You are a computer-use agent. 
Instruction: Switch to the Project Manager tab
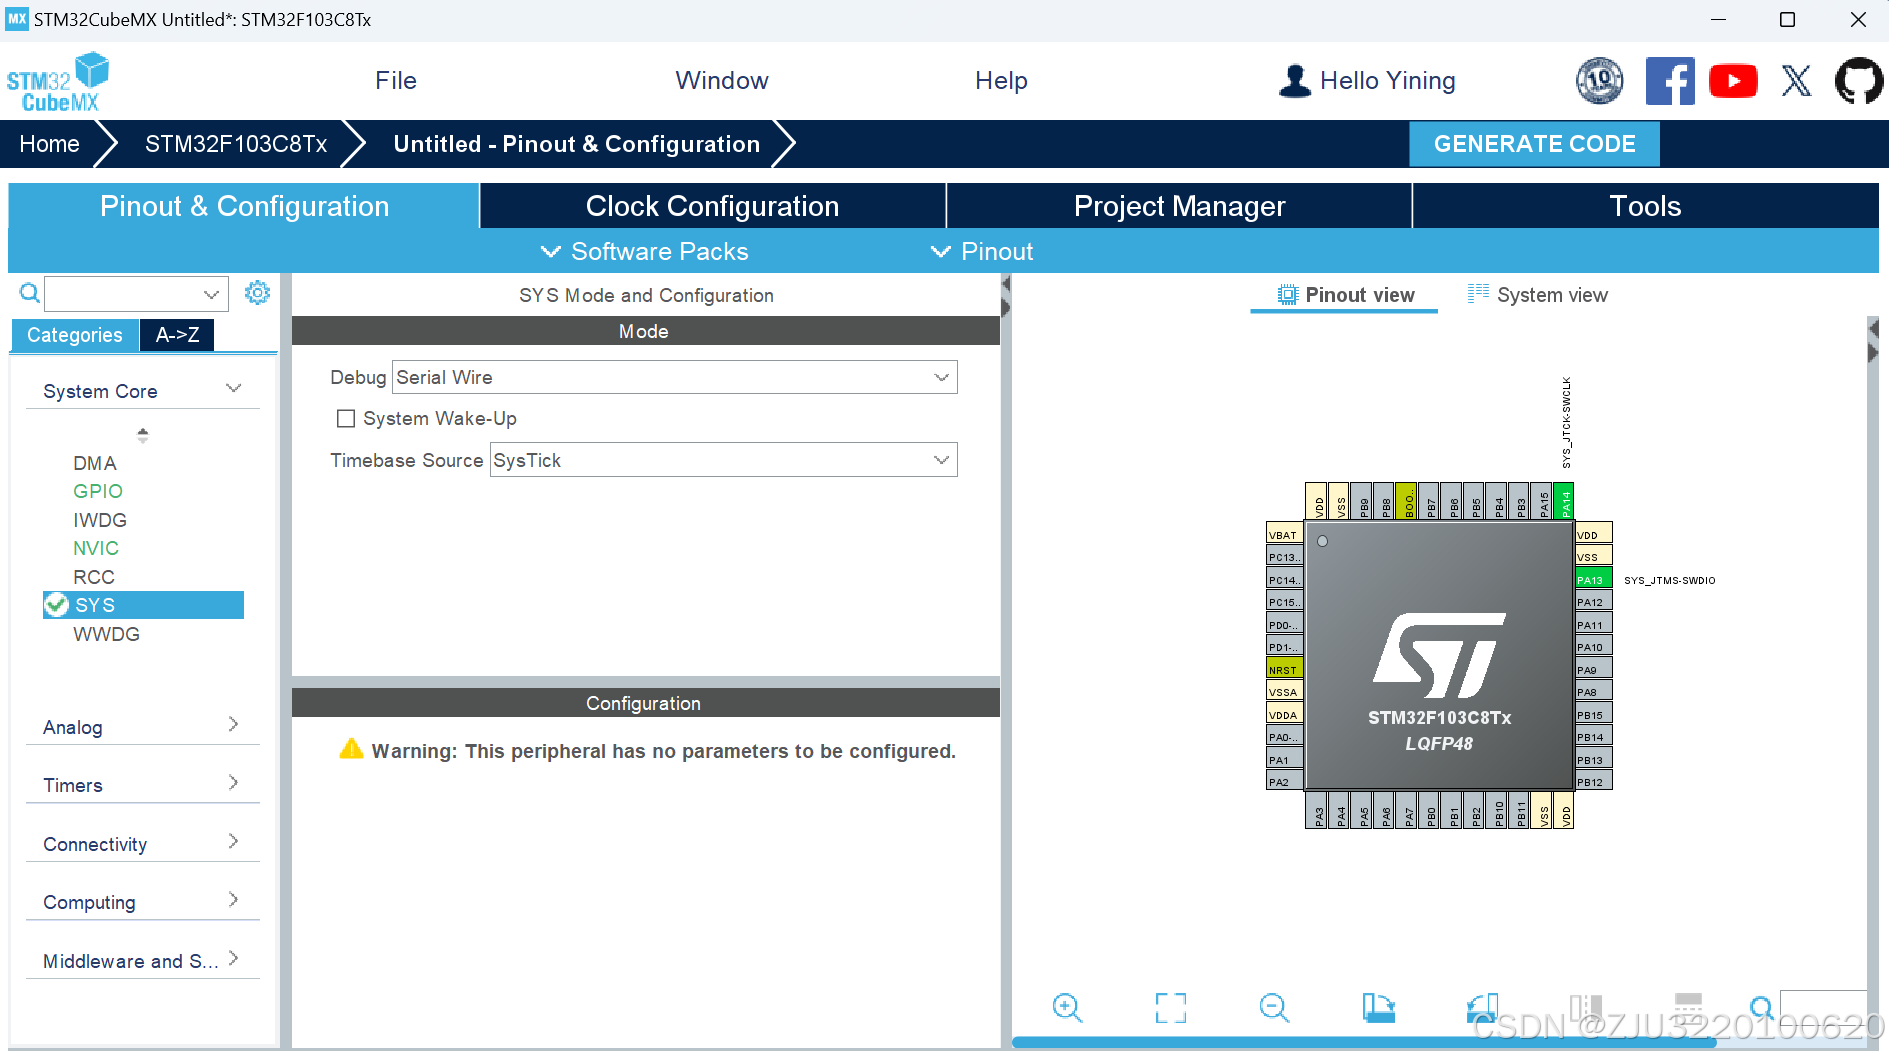[1179, 206]
